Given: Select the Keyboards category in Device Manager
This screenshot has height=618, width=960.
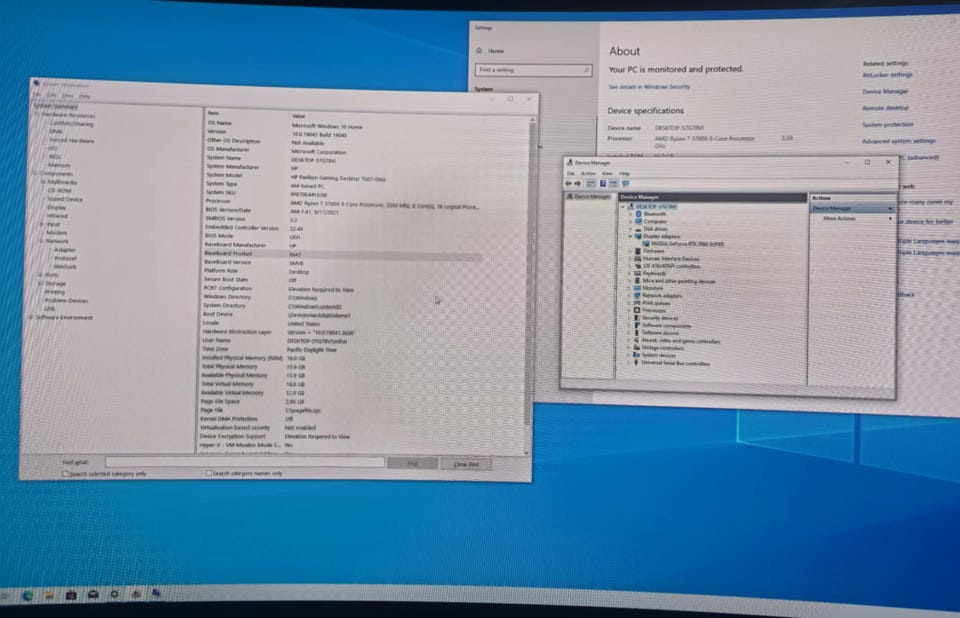Looking at the screenshot, I should pyautogui.click(x=653, y=273).
